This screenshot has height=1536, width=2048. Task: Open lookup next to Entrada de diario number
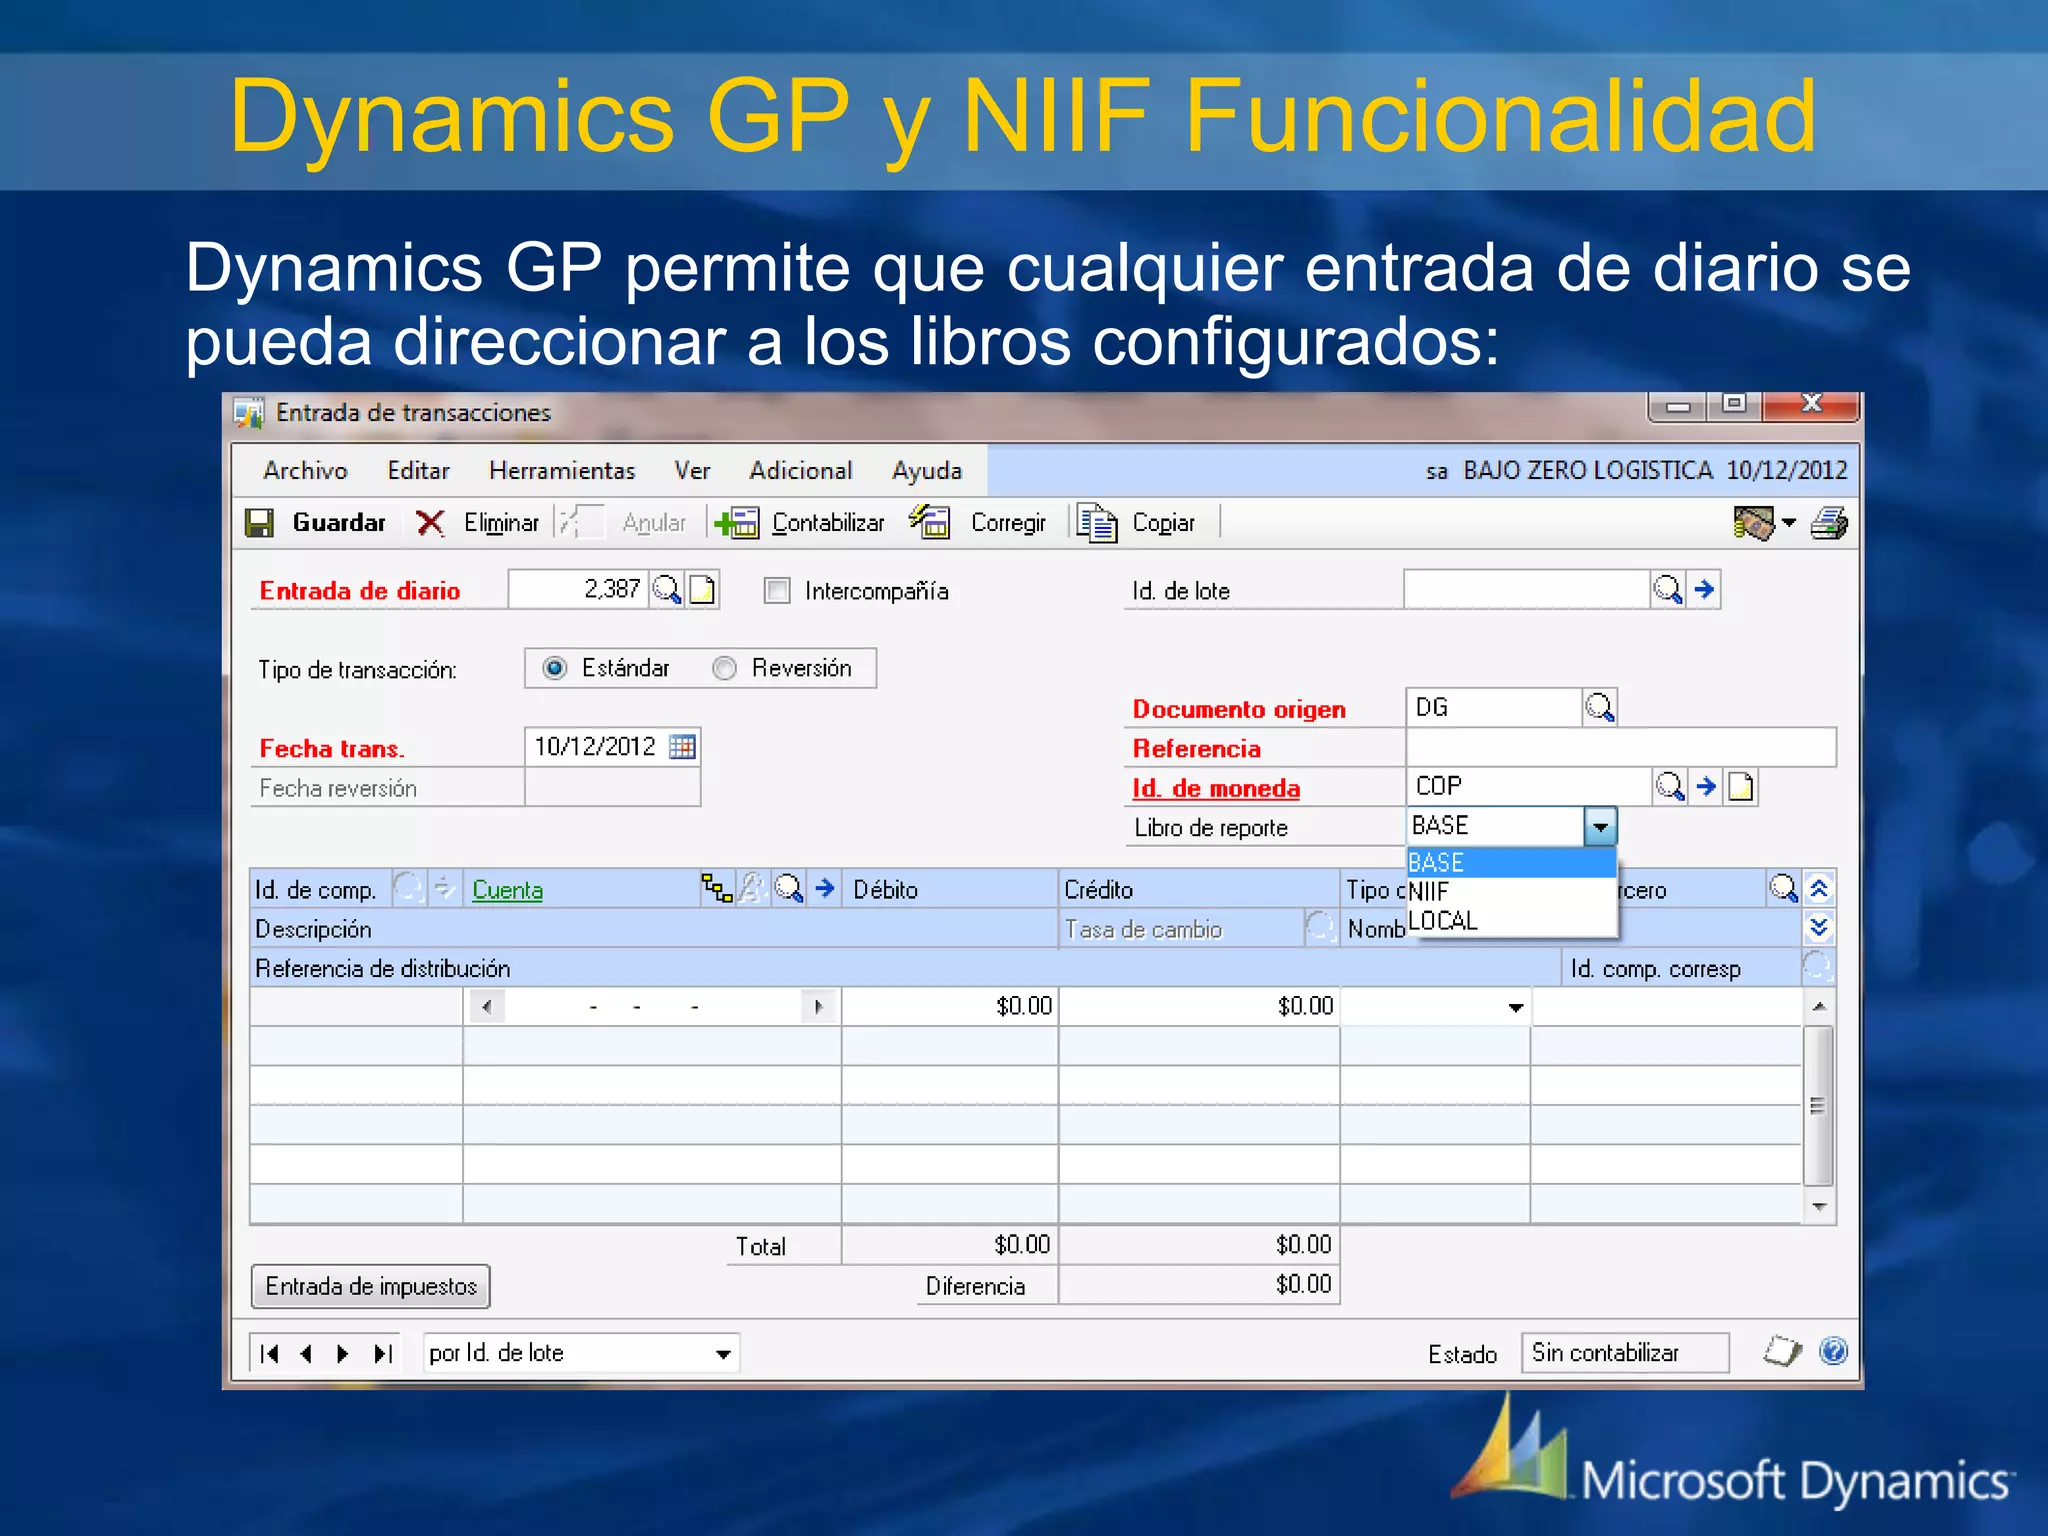coord(666,589)
